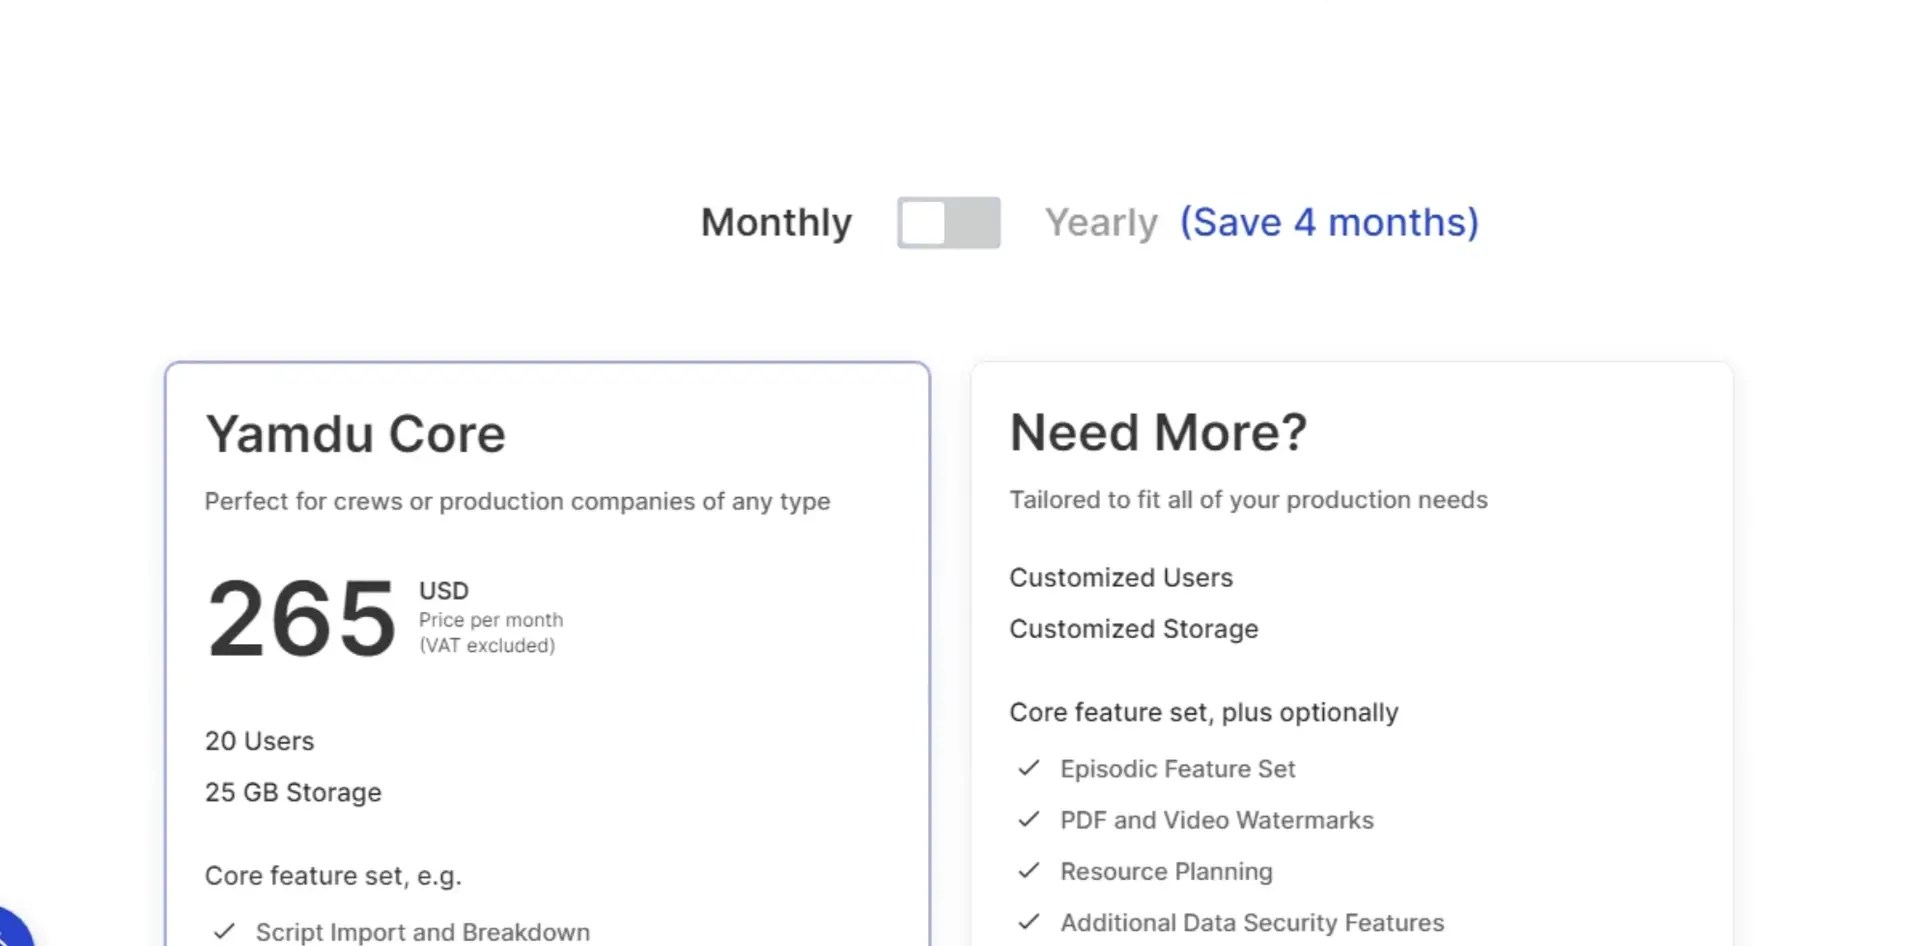Select the Customized Storage feature text

(1133, 629)
